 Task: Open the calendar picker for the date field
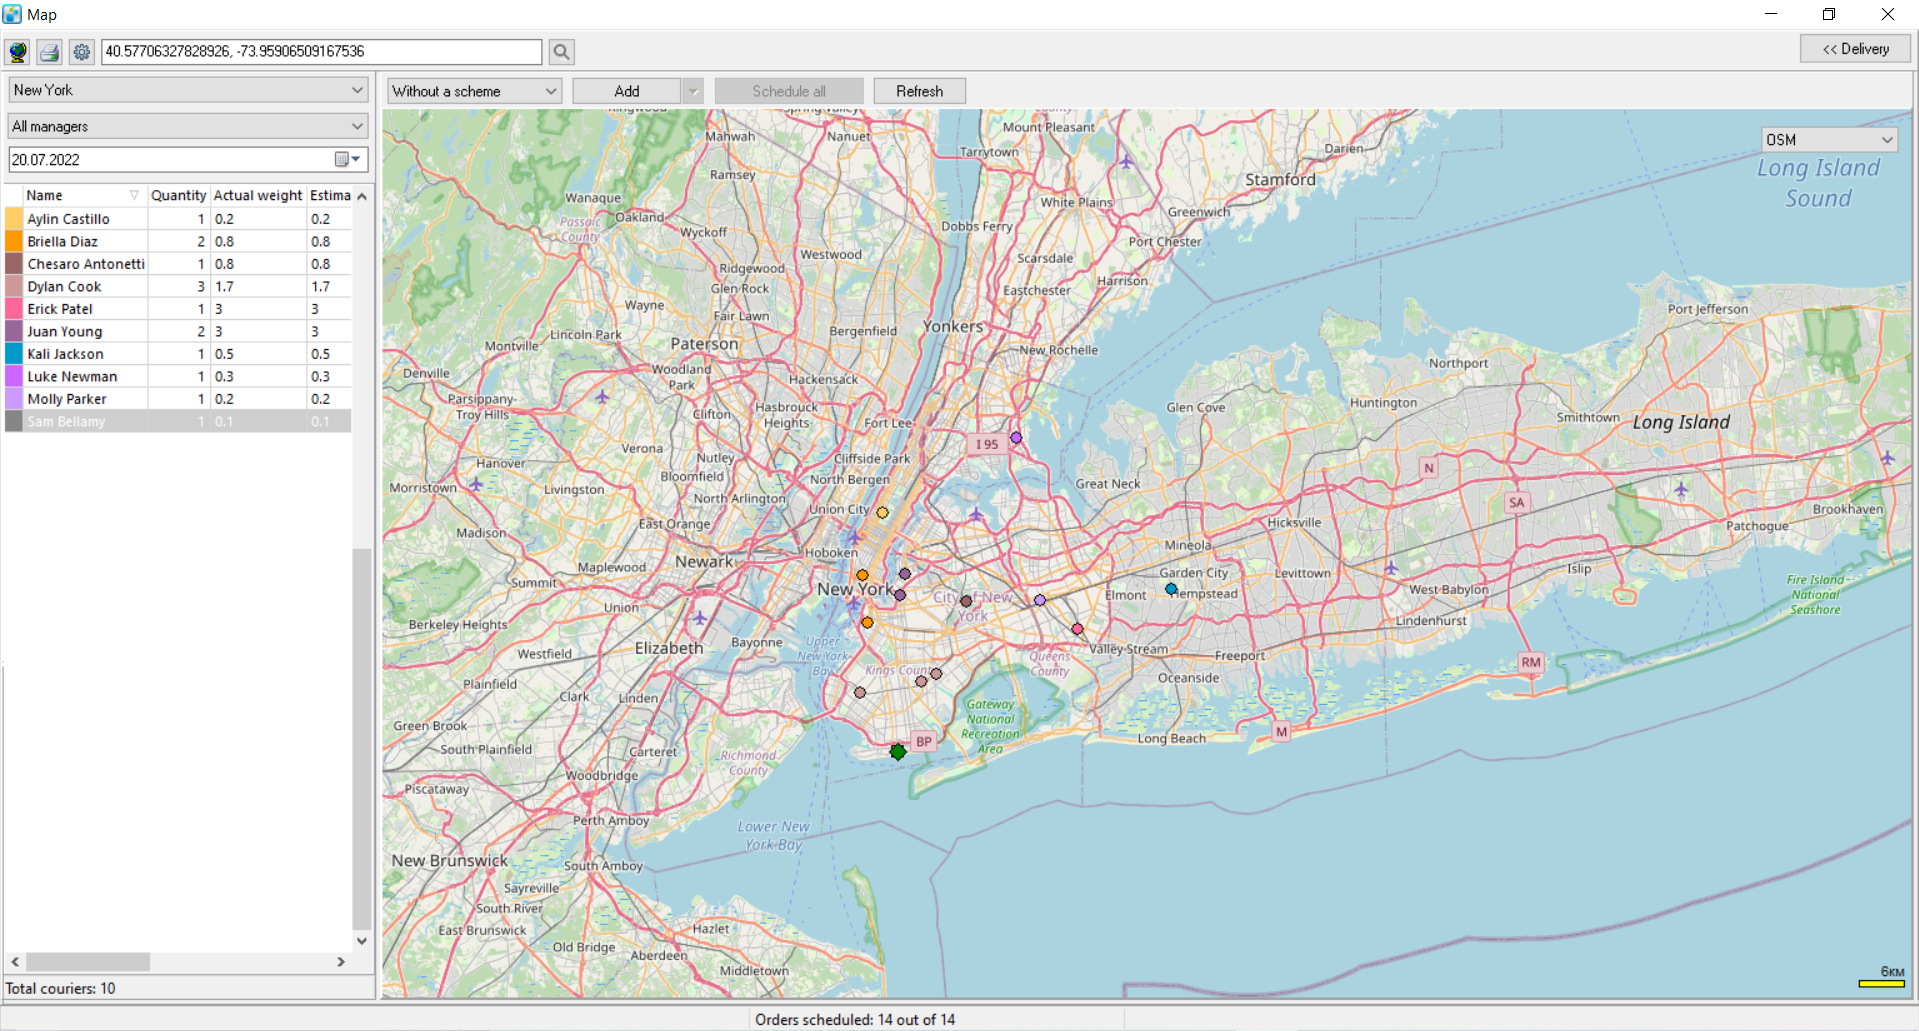tap(347, 160)
